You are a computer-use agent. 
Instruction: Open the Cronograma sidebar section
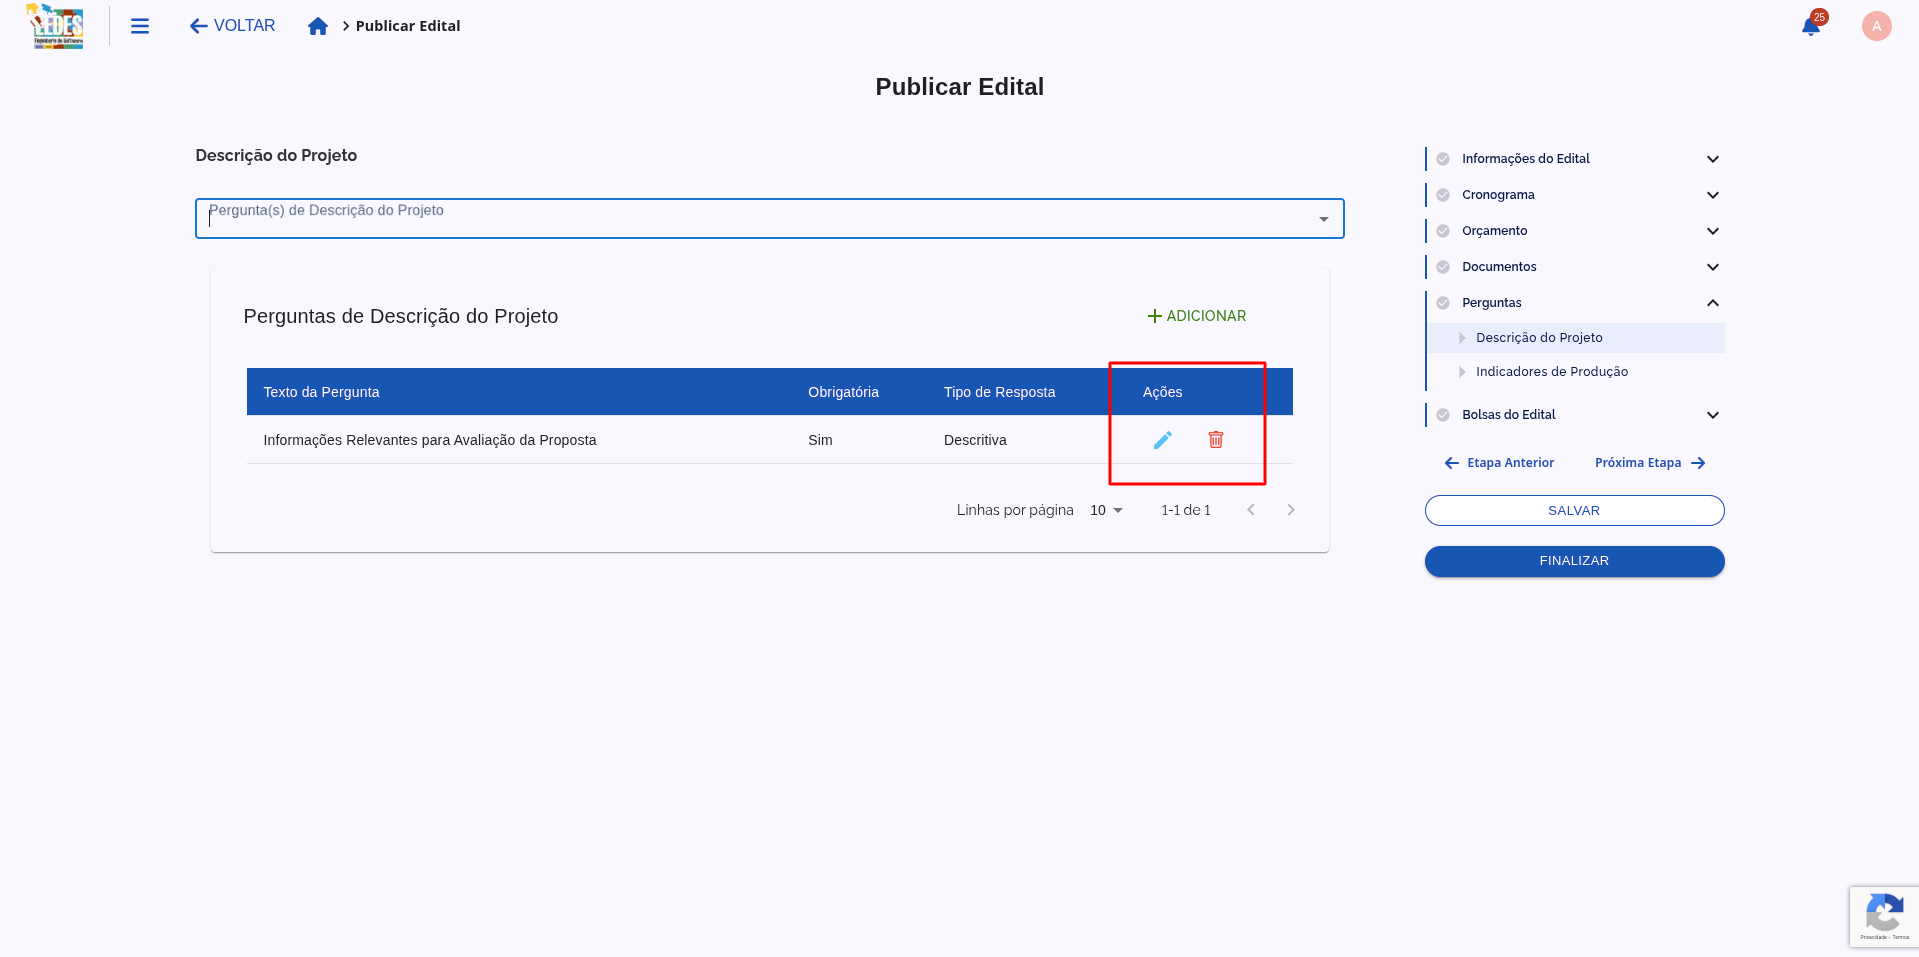pyautogui.click(x=1497, y=194)
